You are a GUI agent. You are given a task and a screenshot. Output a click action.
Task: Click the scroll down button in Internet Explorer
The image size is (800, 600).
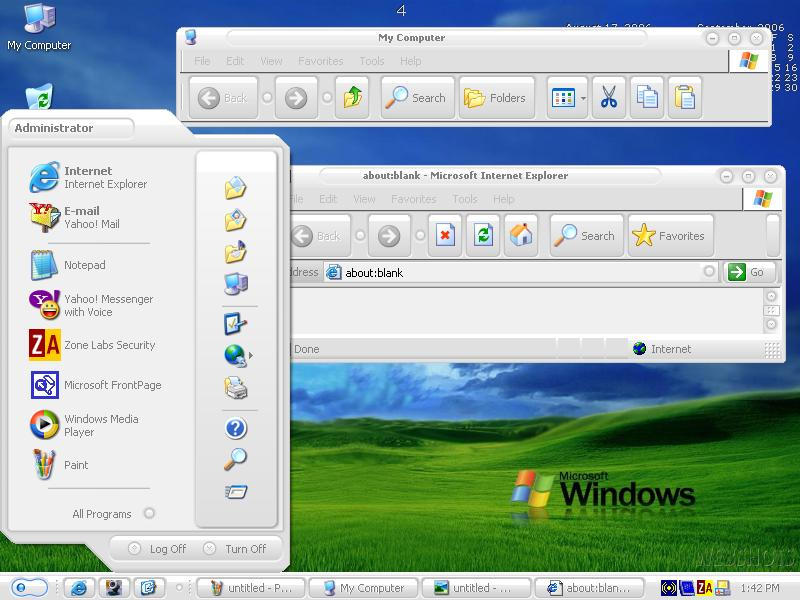(x=771, y=324)
